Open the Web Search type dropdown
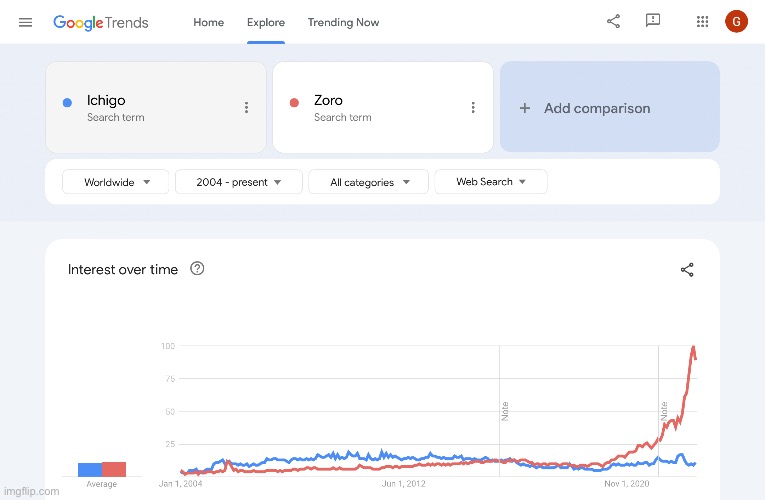 pos(491,181)
